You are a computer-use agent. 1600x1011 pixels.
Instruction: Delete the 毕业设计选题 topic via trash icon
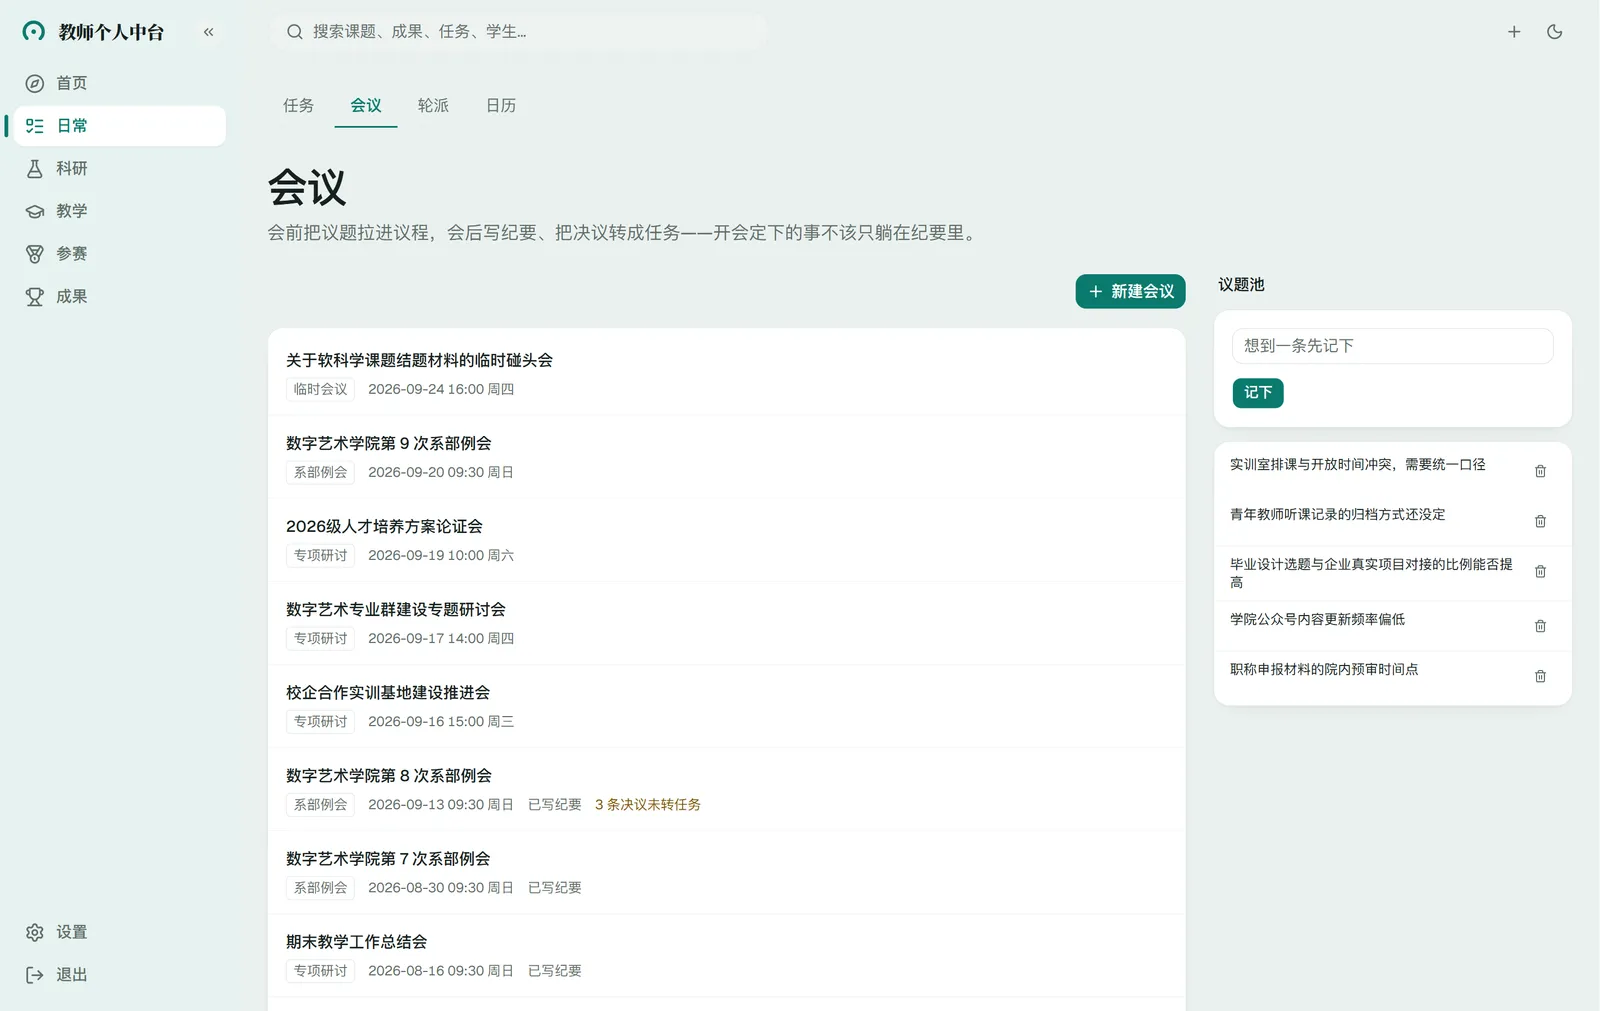(1541, 571)
